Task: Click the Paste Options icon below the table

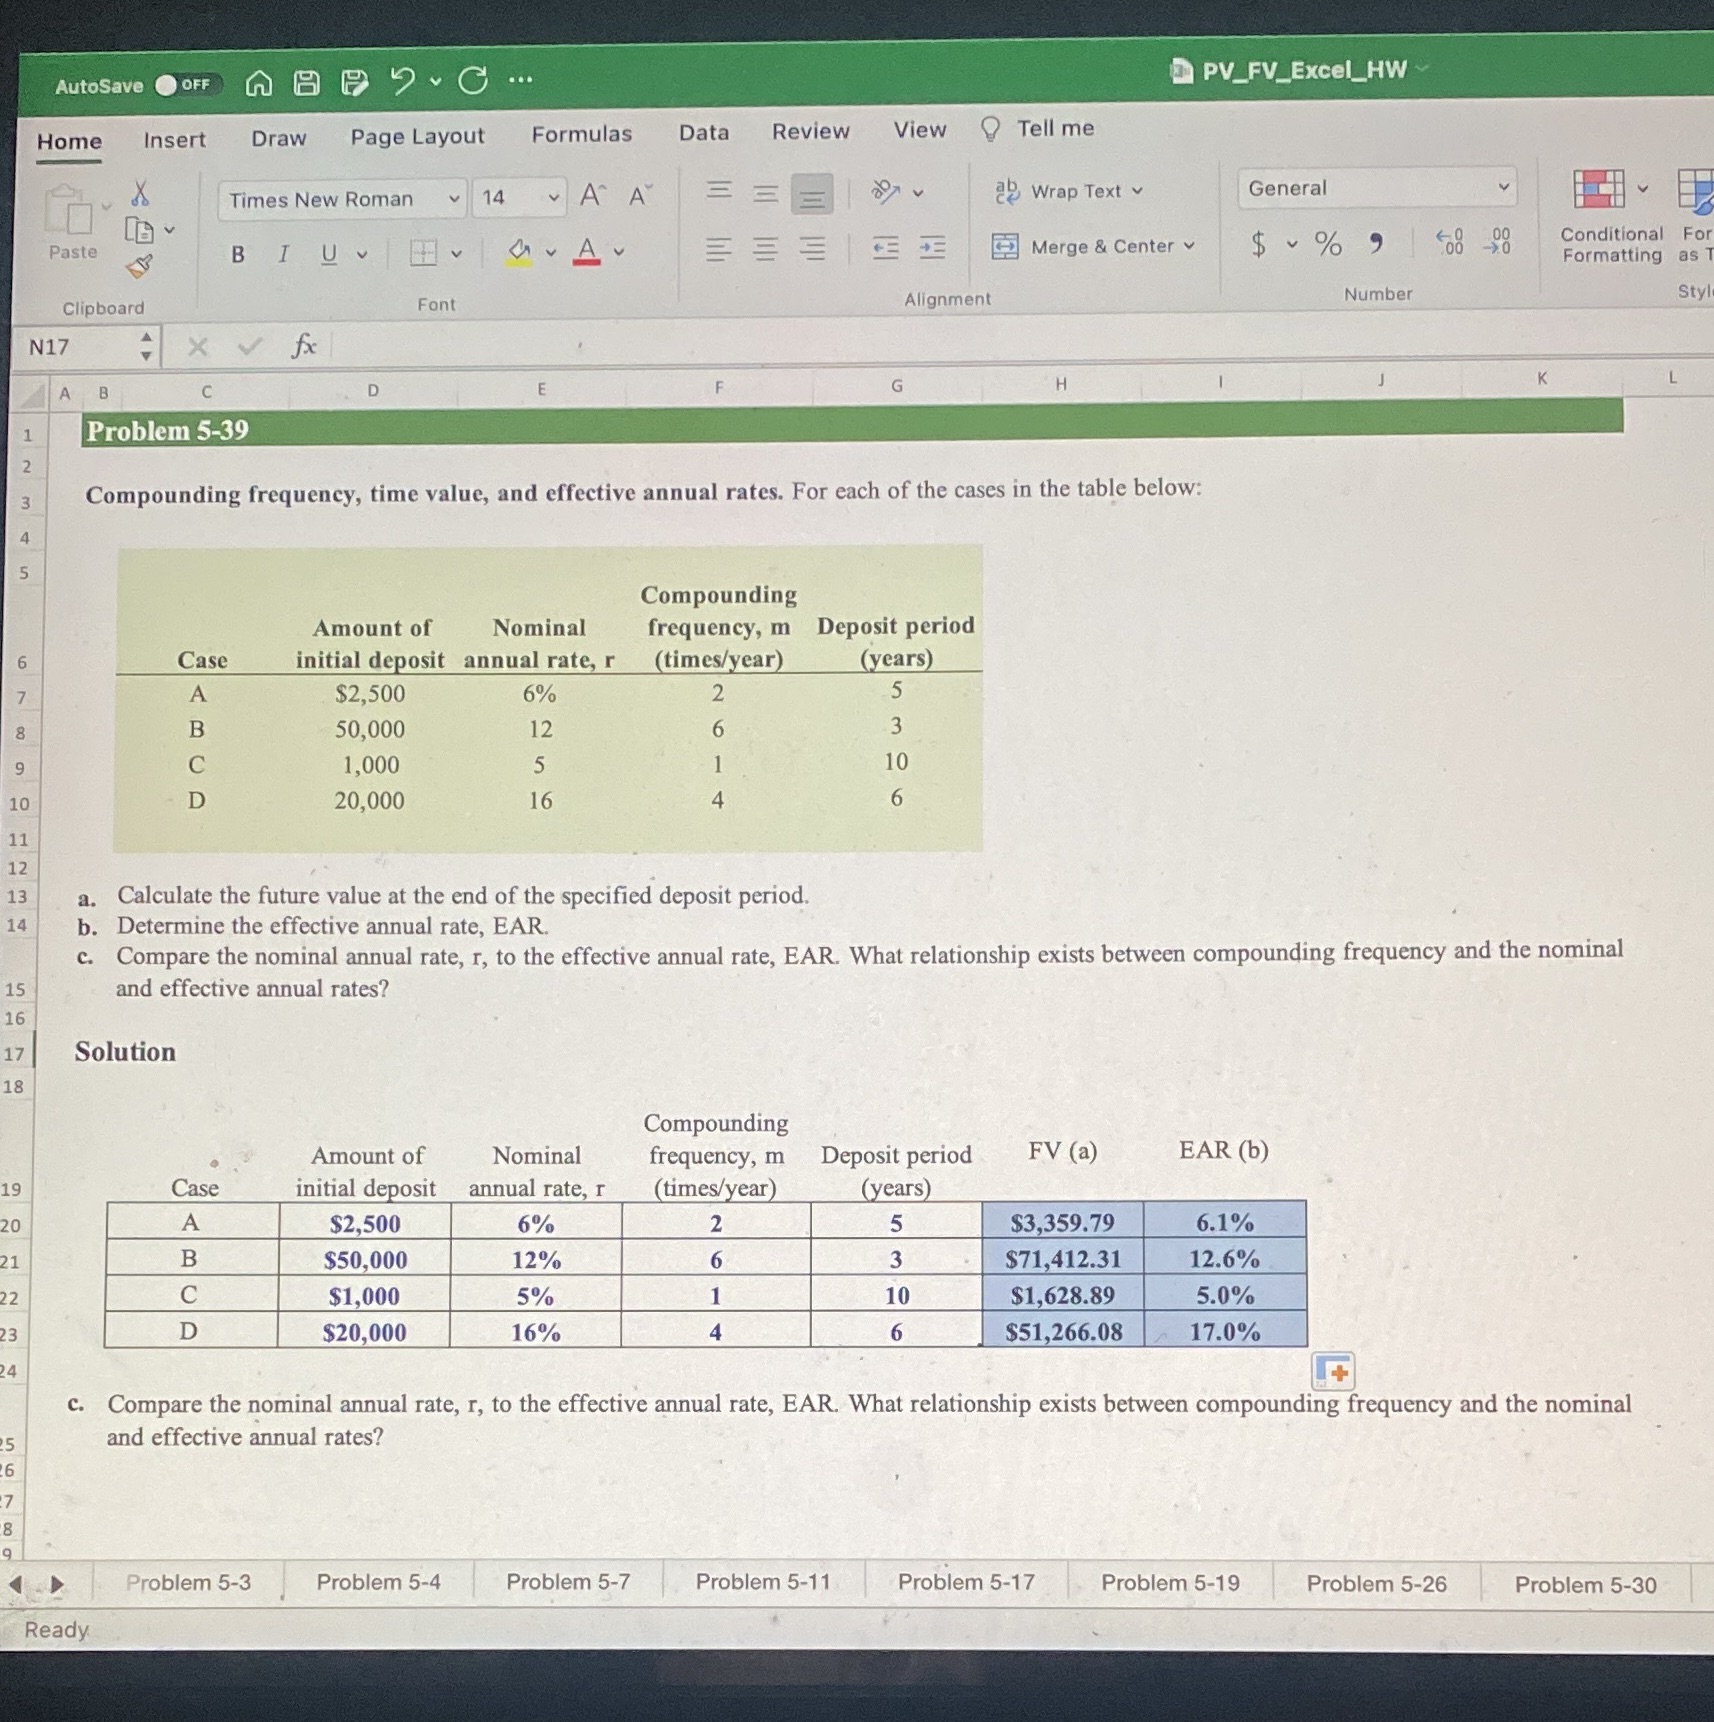Action: click(1333, 1371)
